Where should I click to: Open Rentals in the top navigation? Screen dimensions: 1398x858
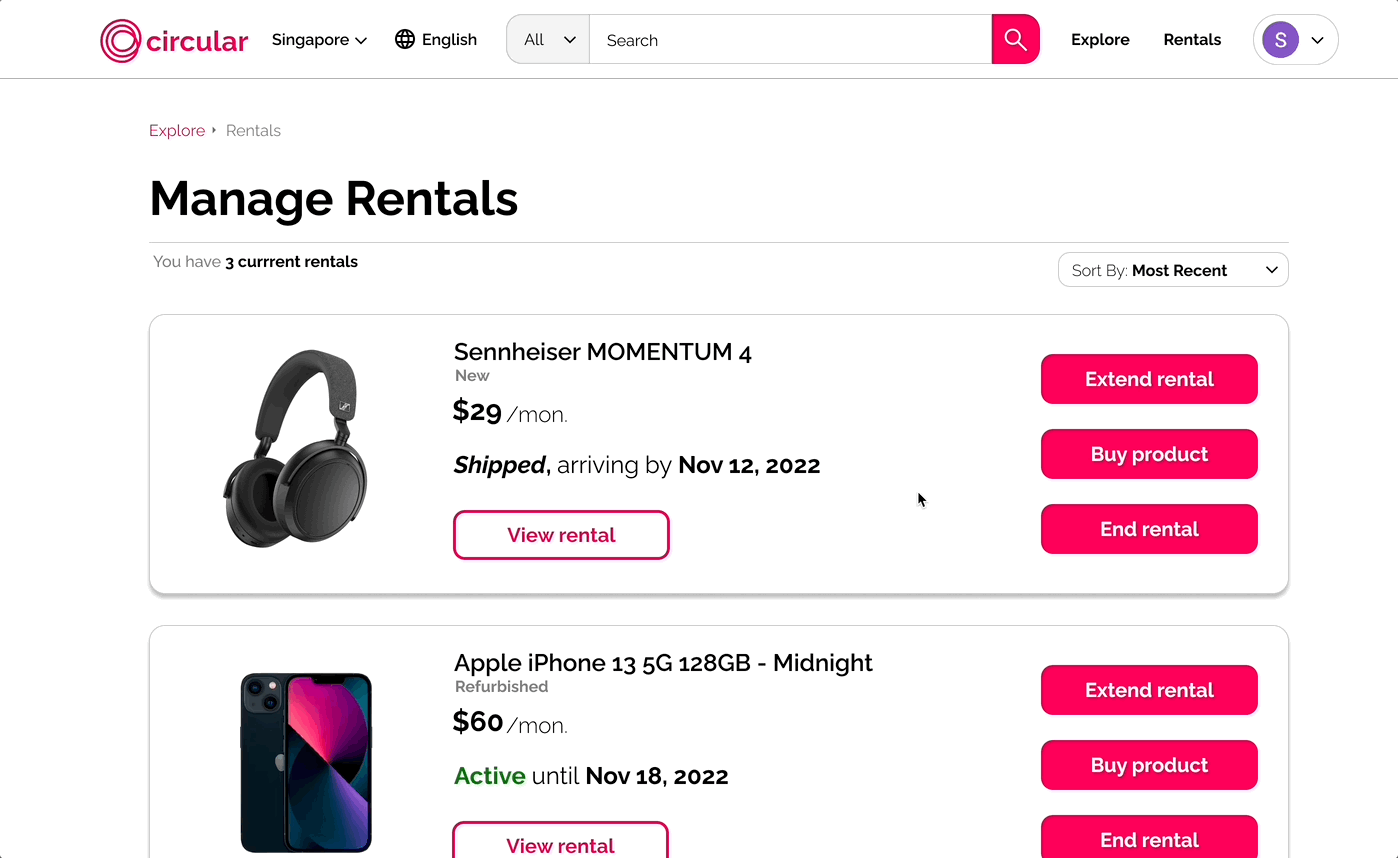coord(1192,40)
